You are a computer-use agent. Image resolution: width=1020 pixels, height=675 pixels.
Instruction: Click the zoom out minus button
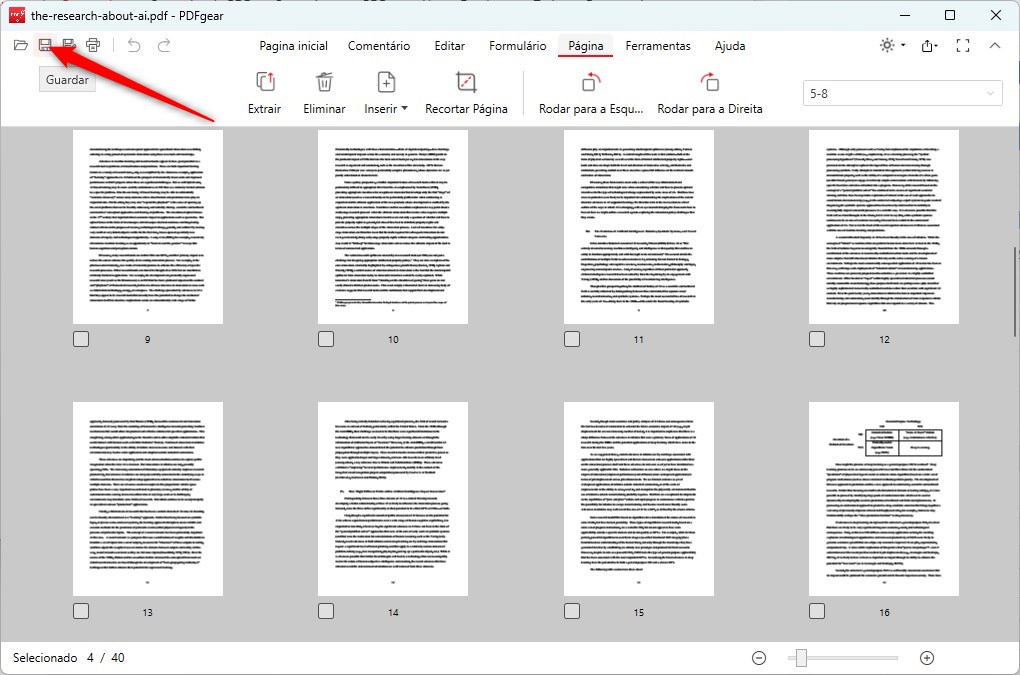pos(759,658)
